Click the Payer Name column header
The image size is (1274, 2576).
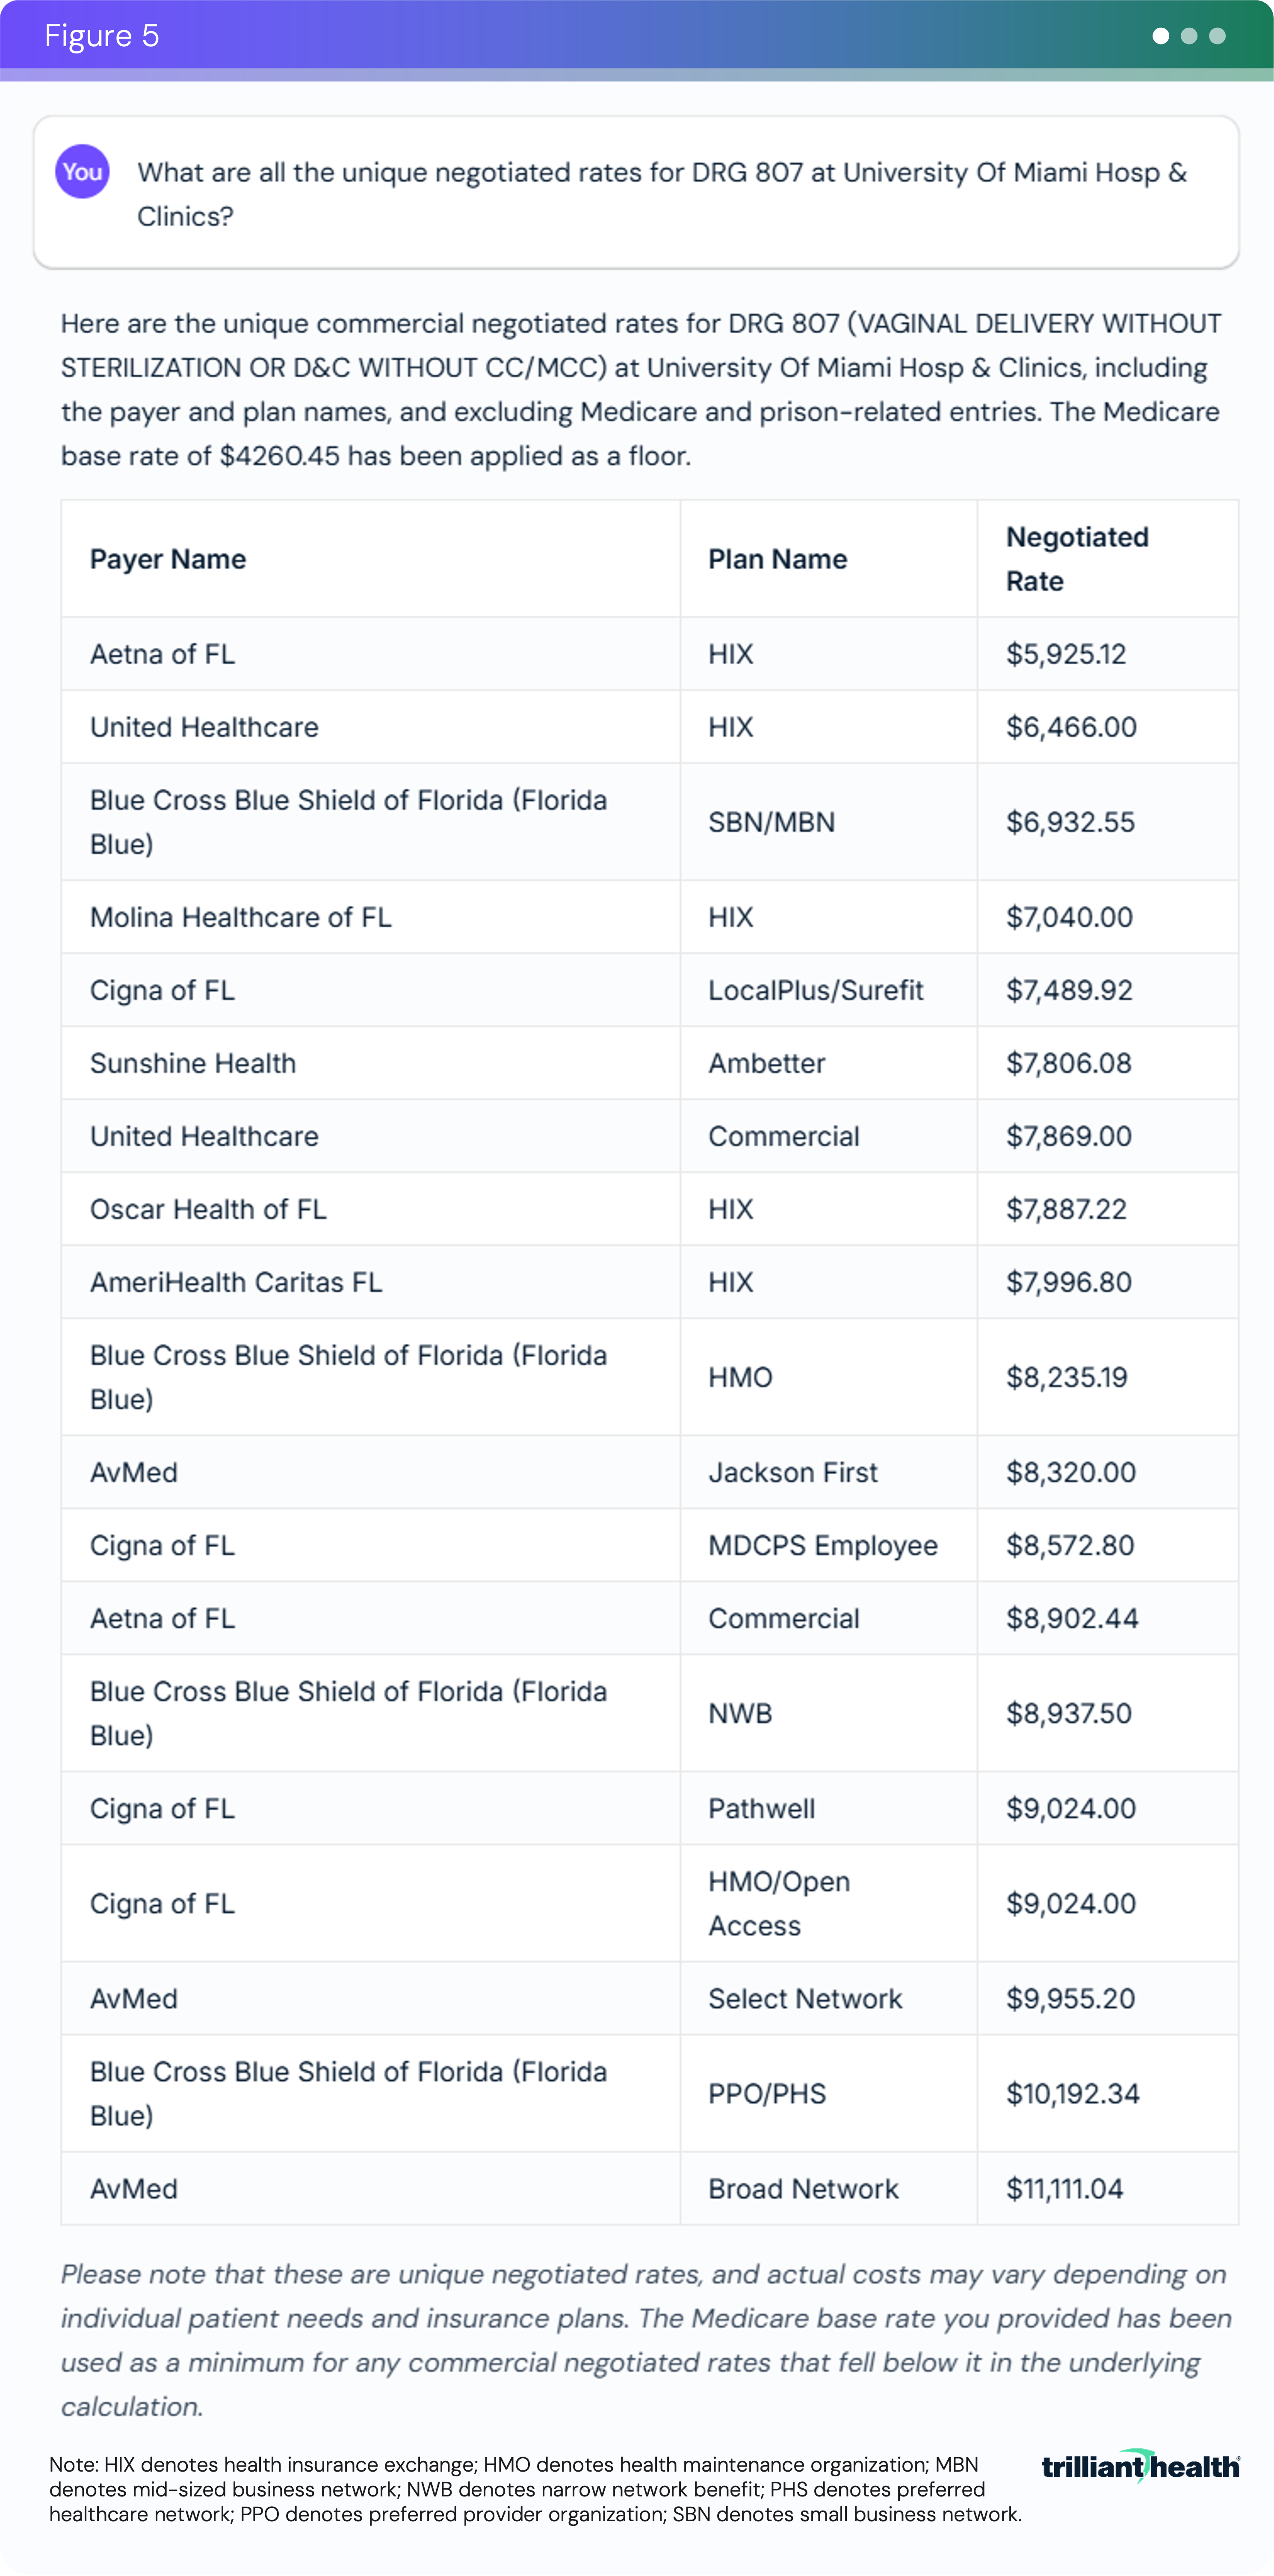coord(168,559)
